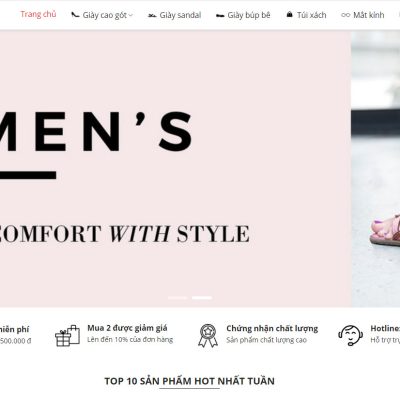Click the handbag icon beside Túi xách
The width and height of the screenshot is (400, 400).
290,15
